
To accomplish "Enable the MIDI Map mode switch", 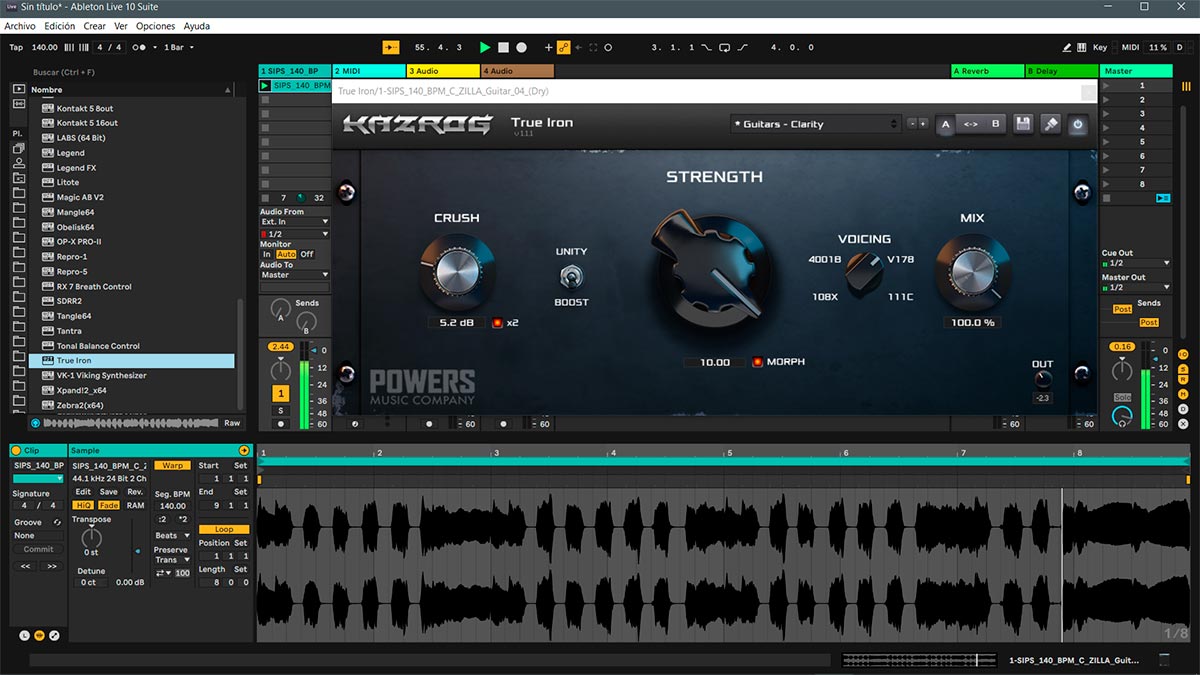I will (x=1130, y=47).
